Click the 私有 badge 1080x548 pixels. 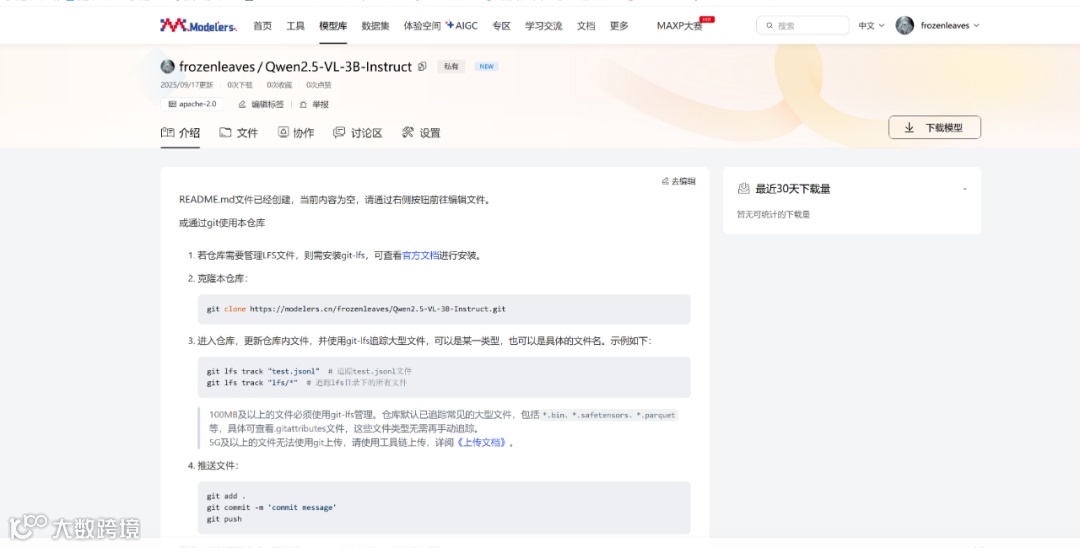coord(451,67)
